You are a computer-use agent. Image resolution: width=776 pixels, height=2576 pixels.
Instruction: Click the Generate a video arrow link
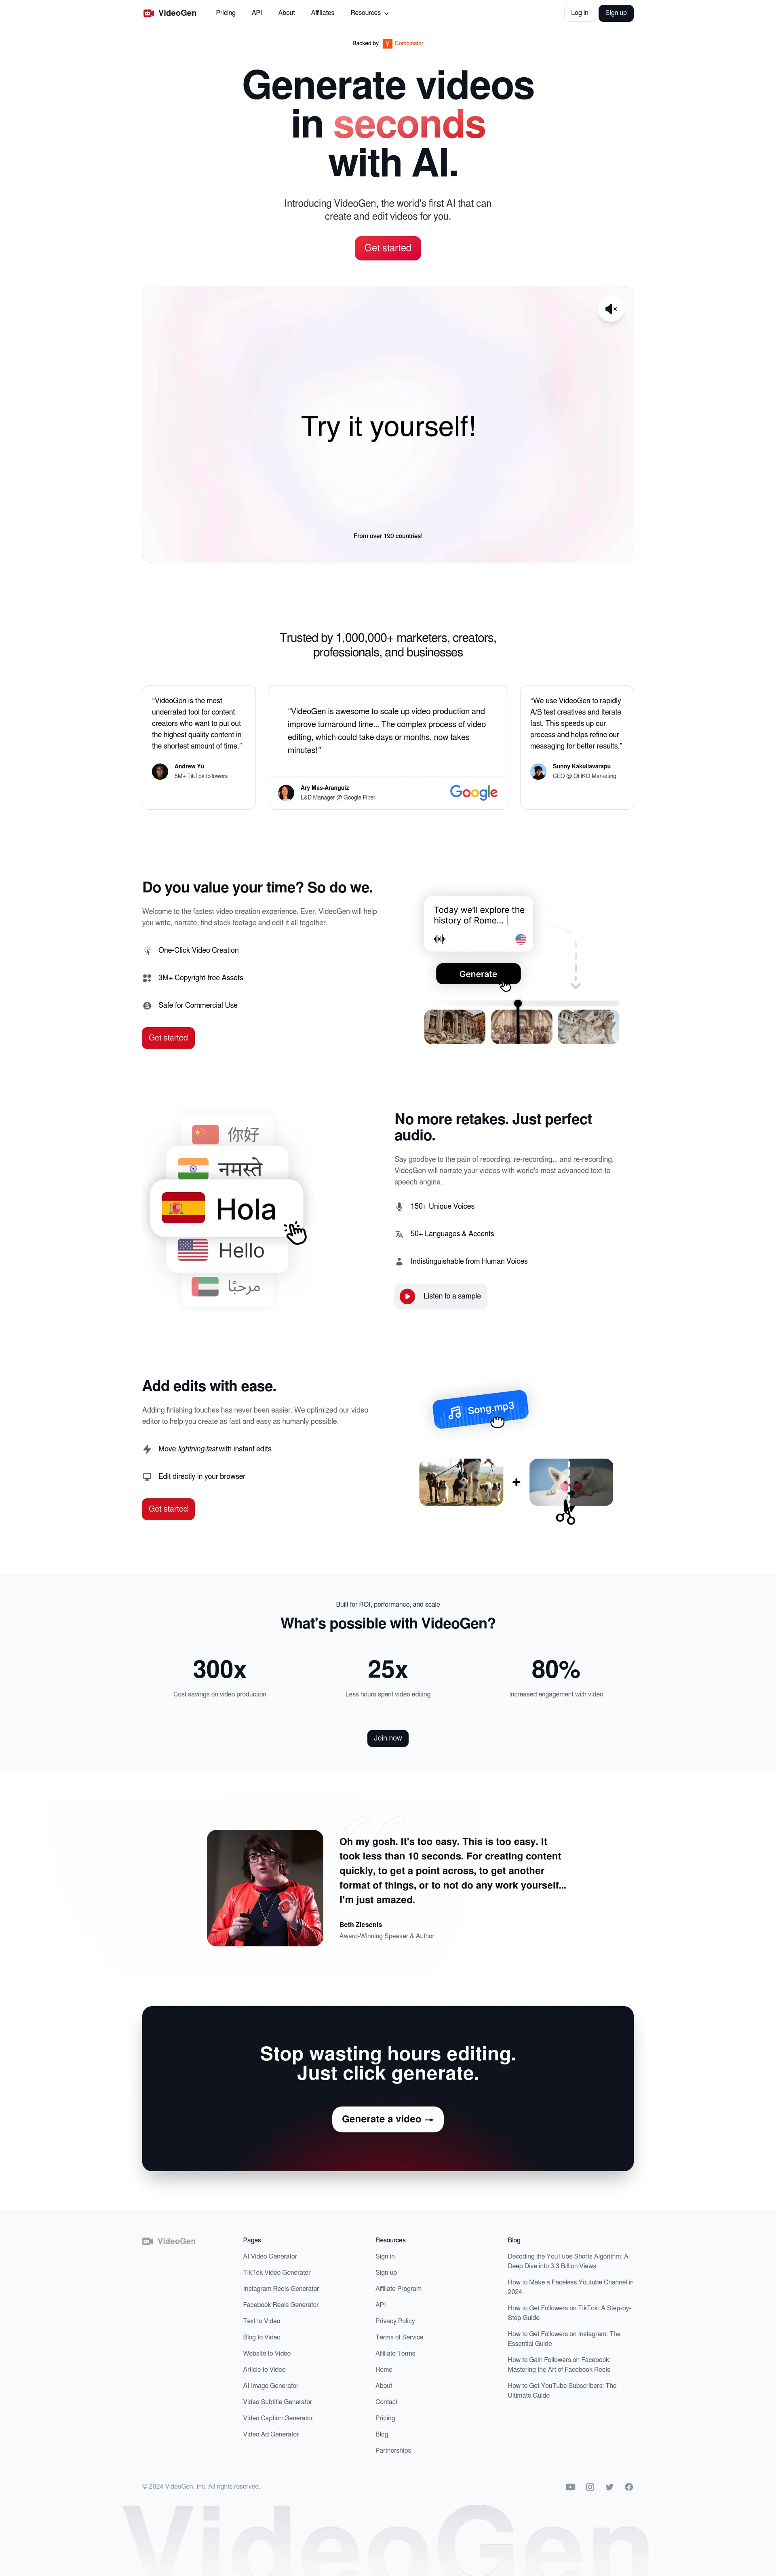(x=387, y=2118)
